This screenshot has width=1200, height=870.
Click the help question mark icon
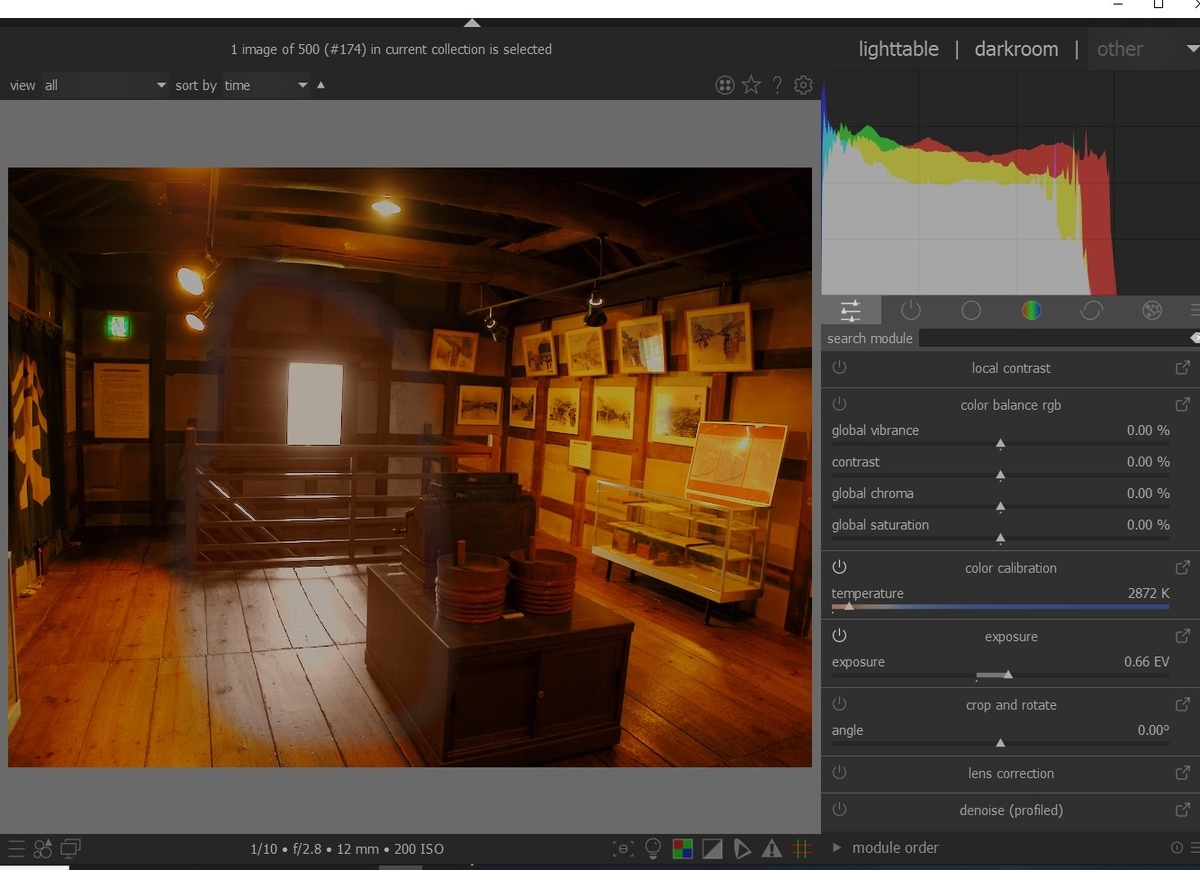777,85
